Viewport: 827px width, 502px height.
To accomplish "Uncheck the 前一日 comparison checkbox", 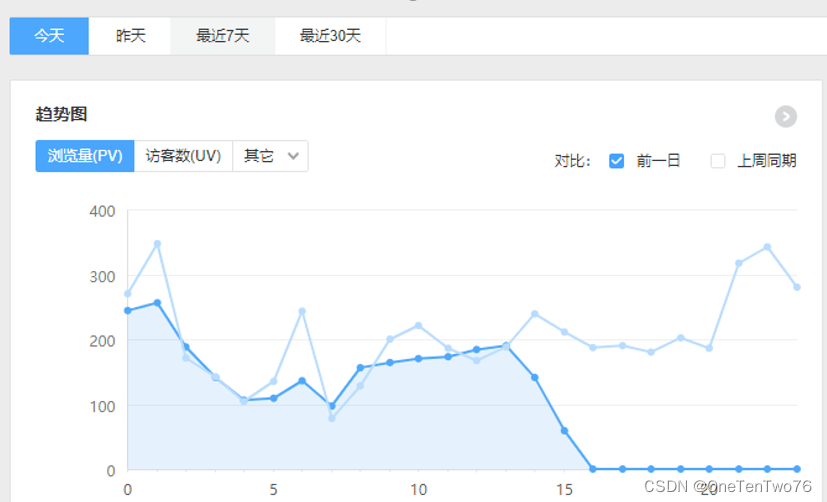I will 617,161.
